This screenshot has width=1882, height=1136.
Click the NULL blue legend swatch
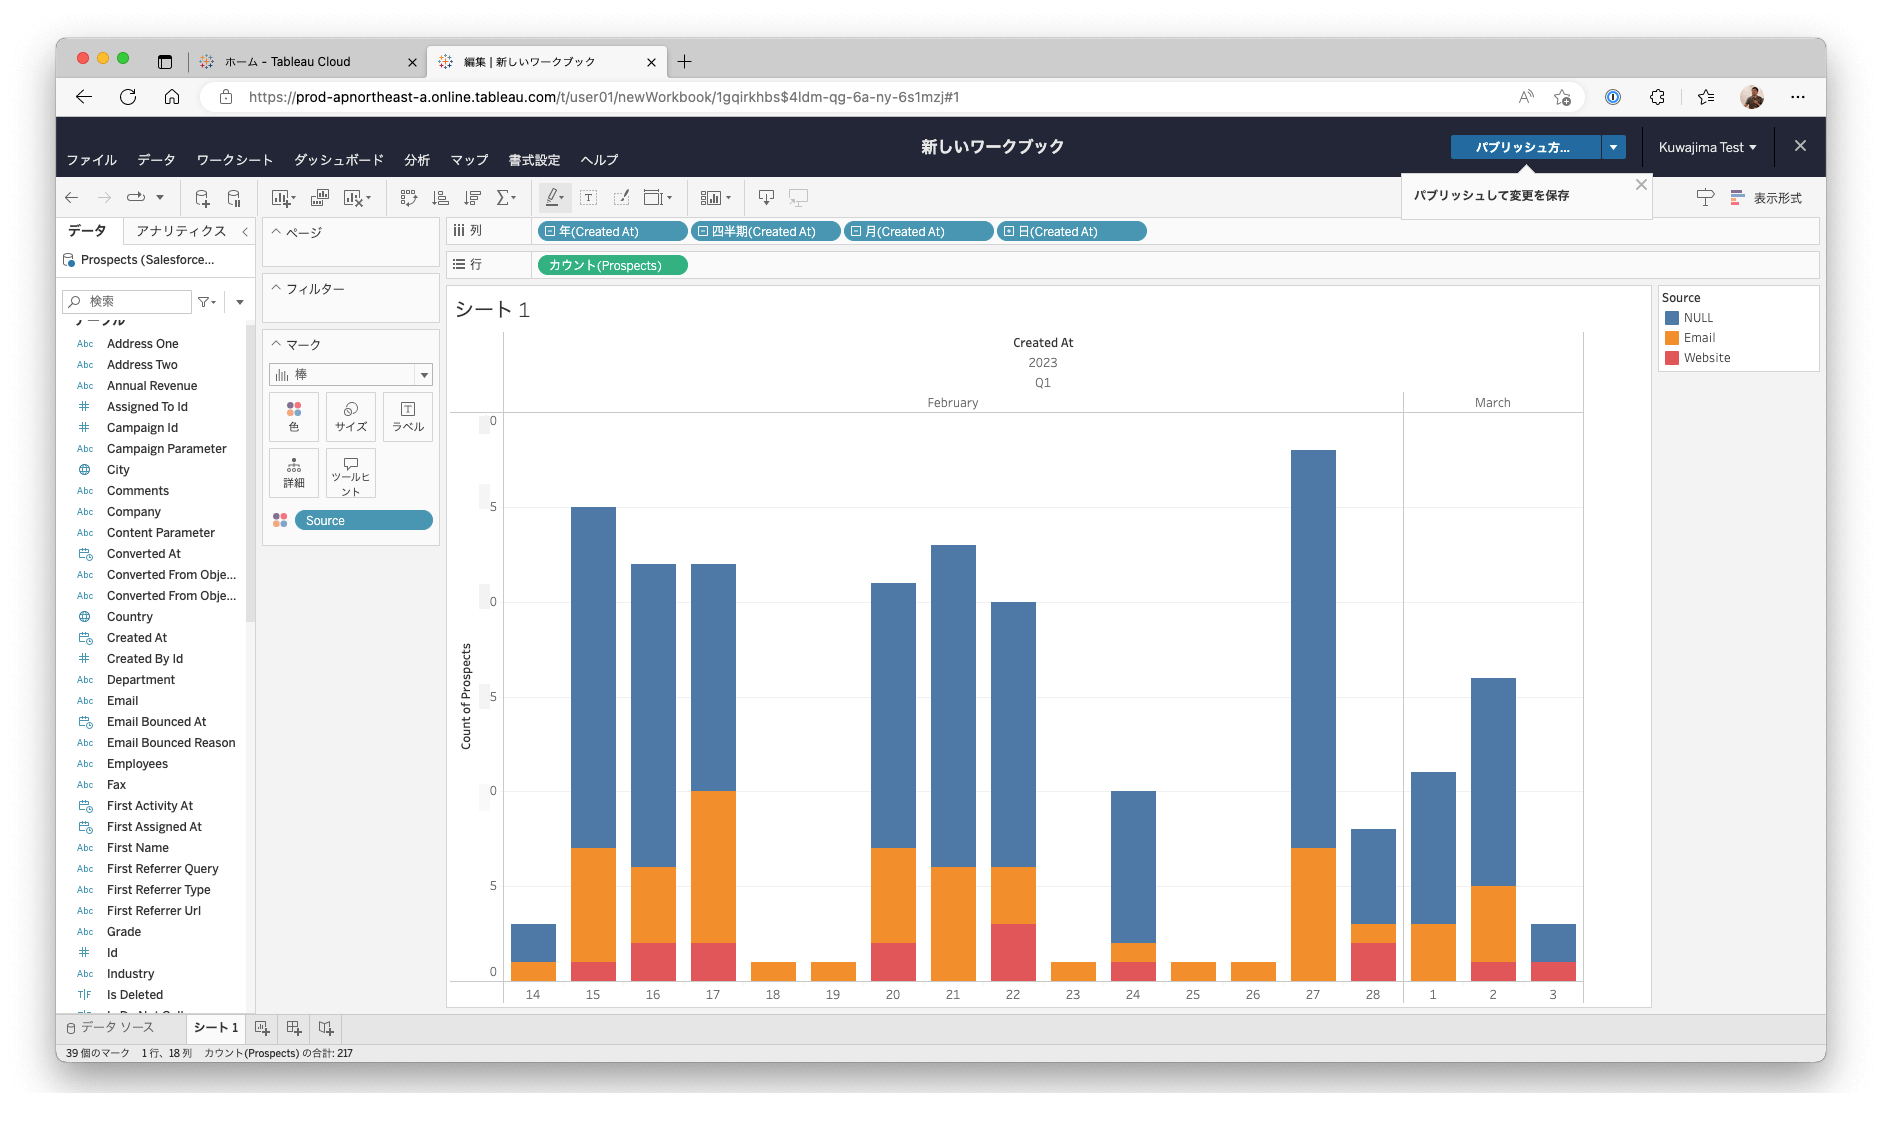point(1672,318)
